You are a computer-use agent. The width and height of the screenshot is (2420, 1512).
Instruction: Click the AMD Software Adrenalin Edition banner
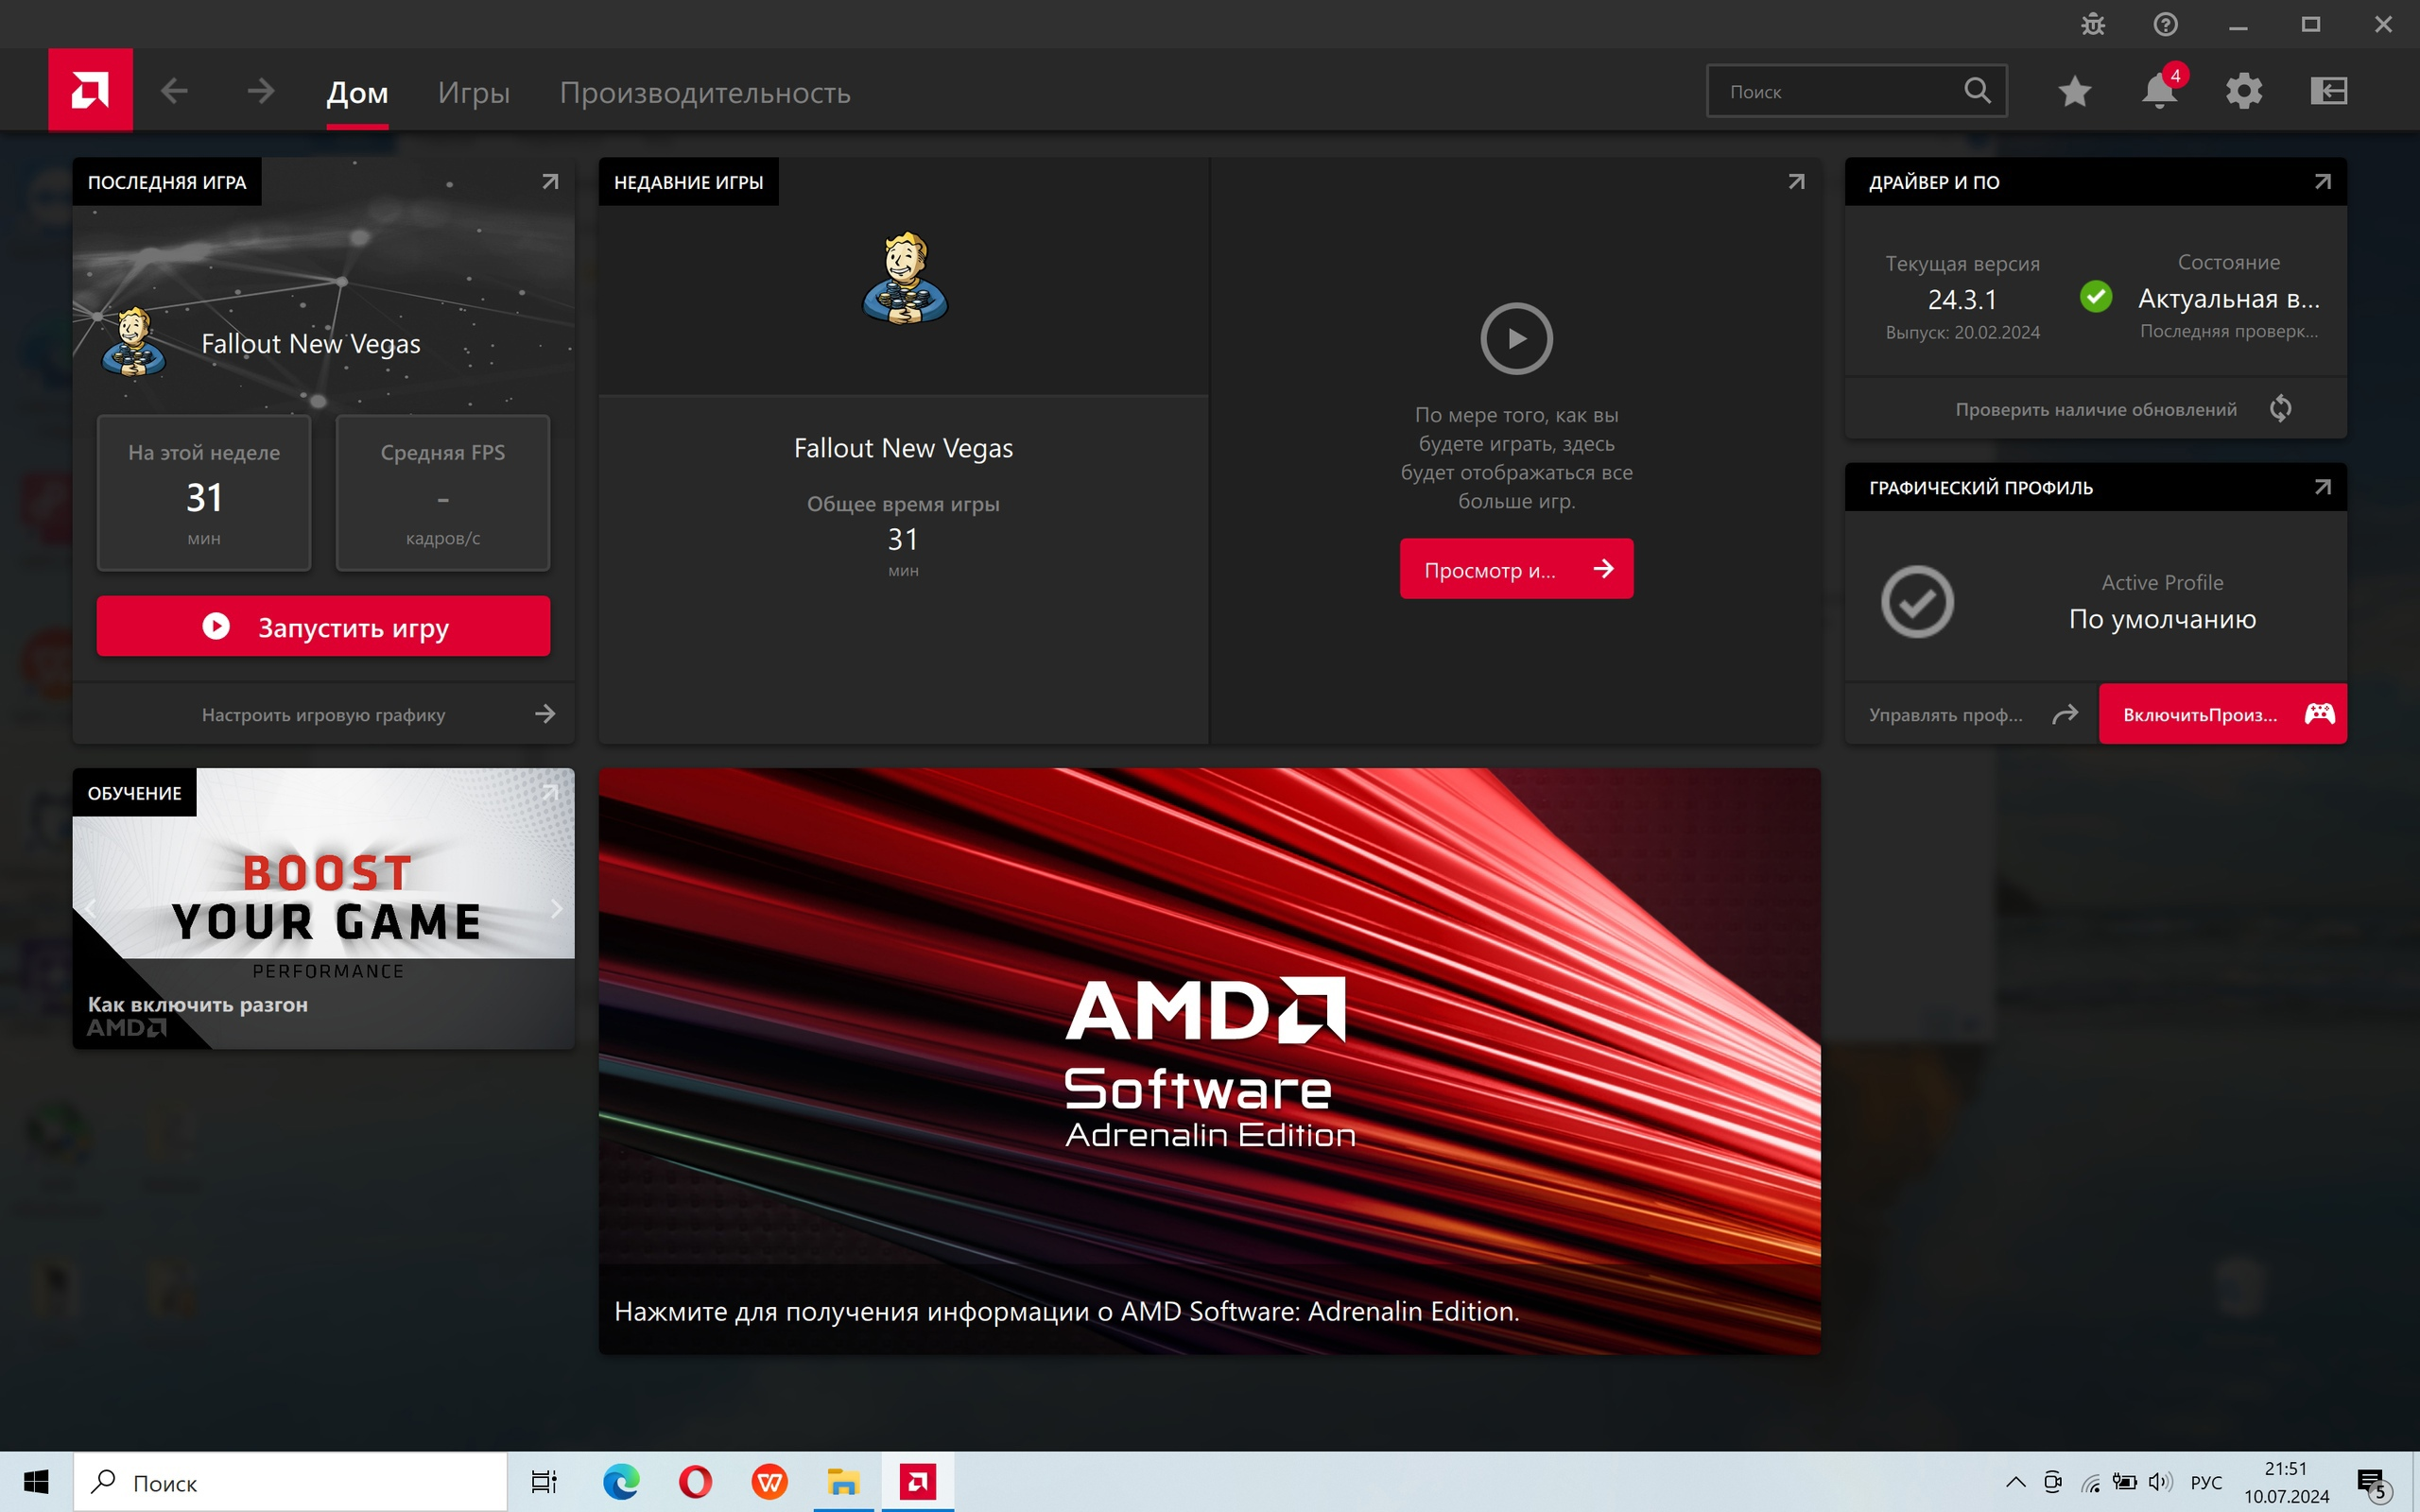(x=1209, y=1061)
